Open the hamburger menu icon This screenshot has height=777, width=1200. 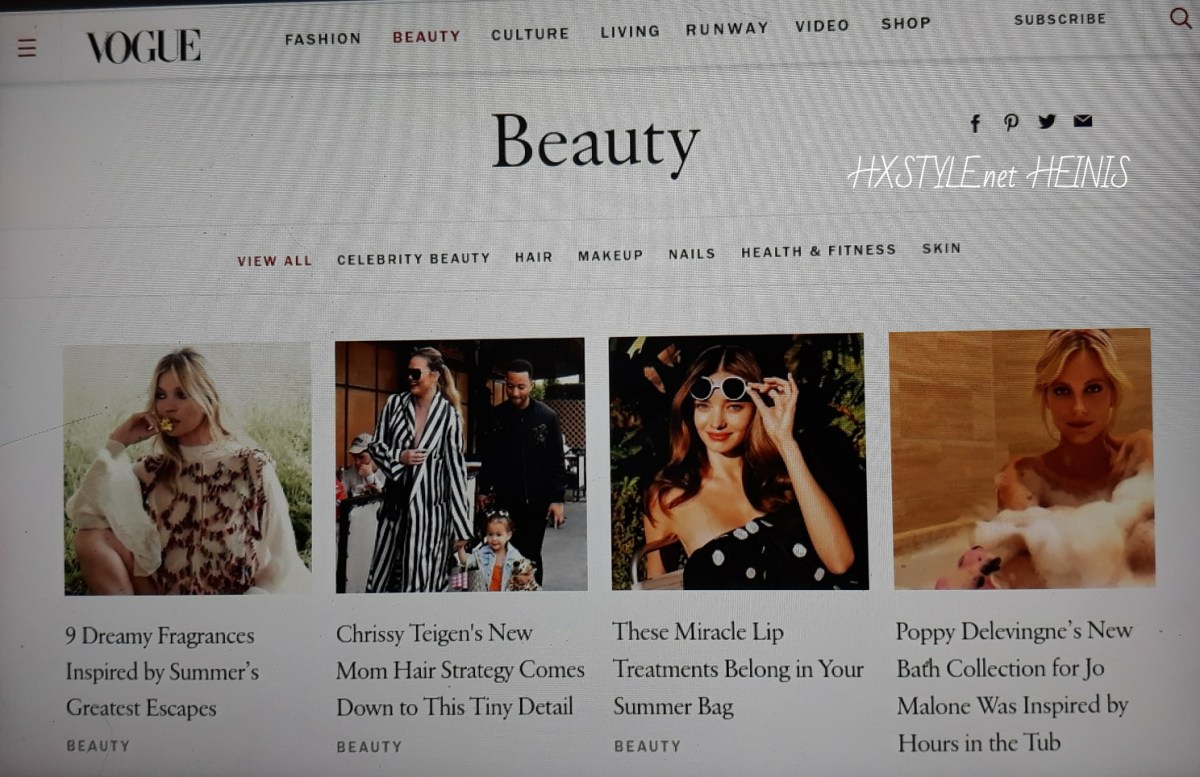click(x=27, y=47)
